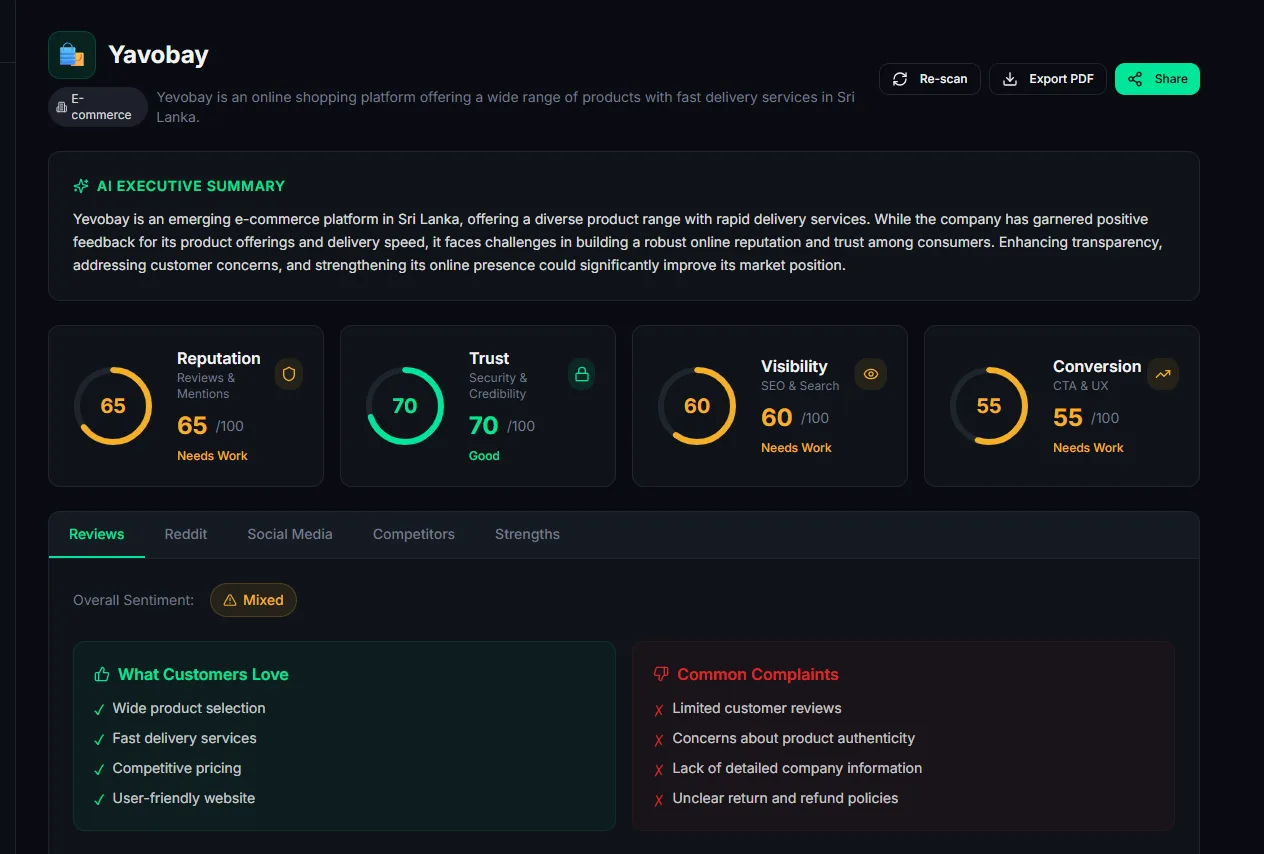Click the X mark beside Limited customer reviews
Image resolution: width=1264 pixels, height=854 pixels.
(x=659, y=710)
